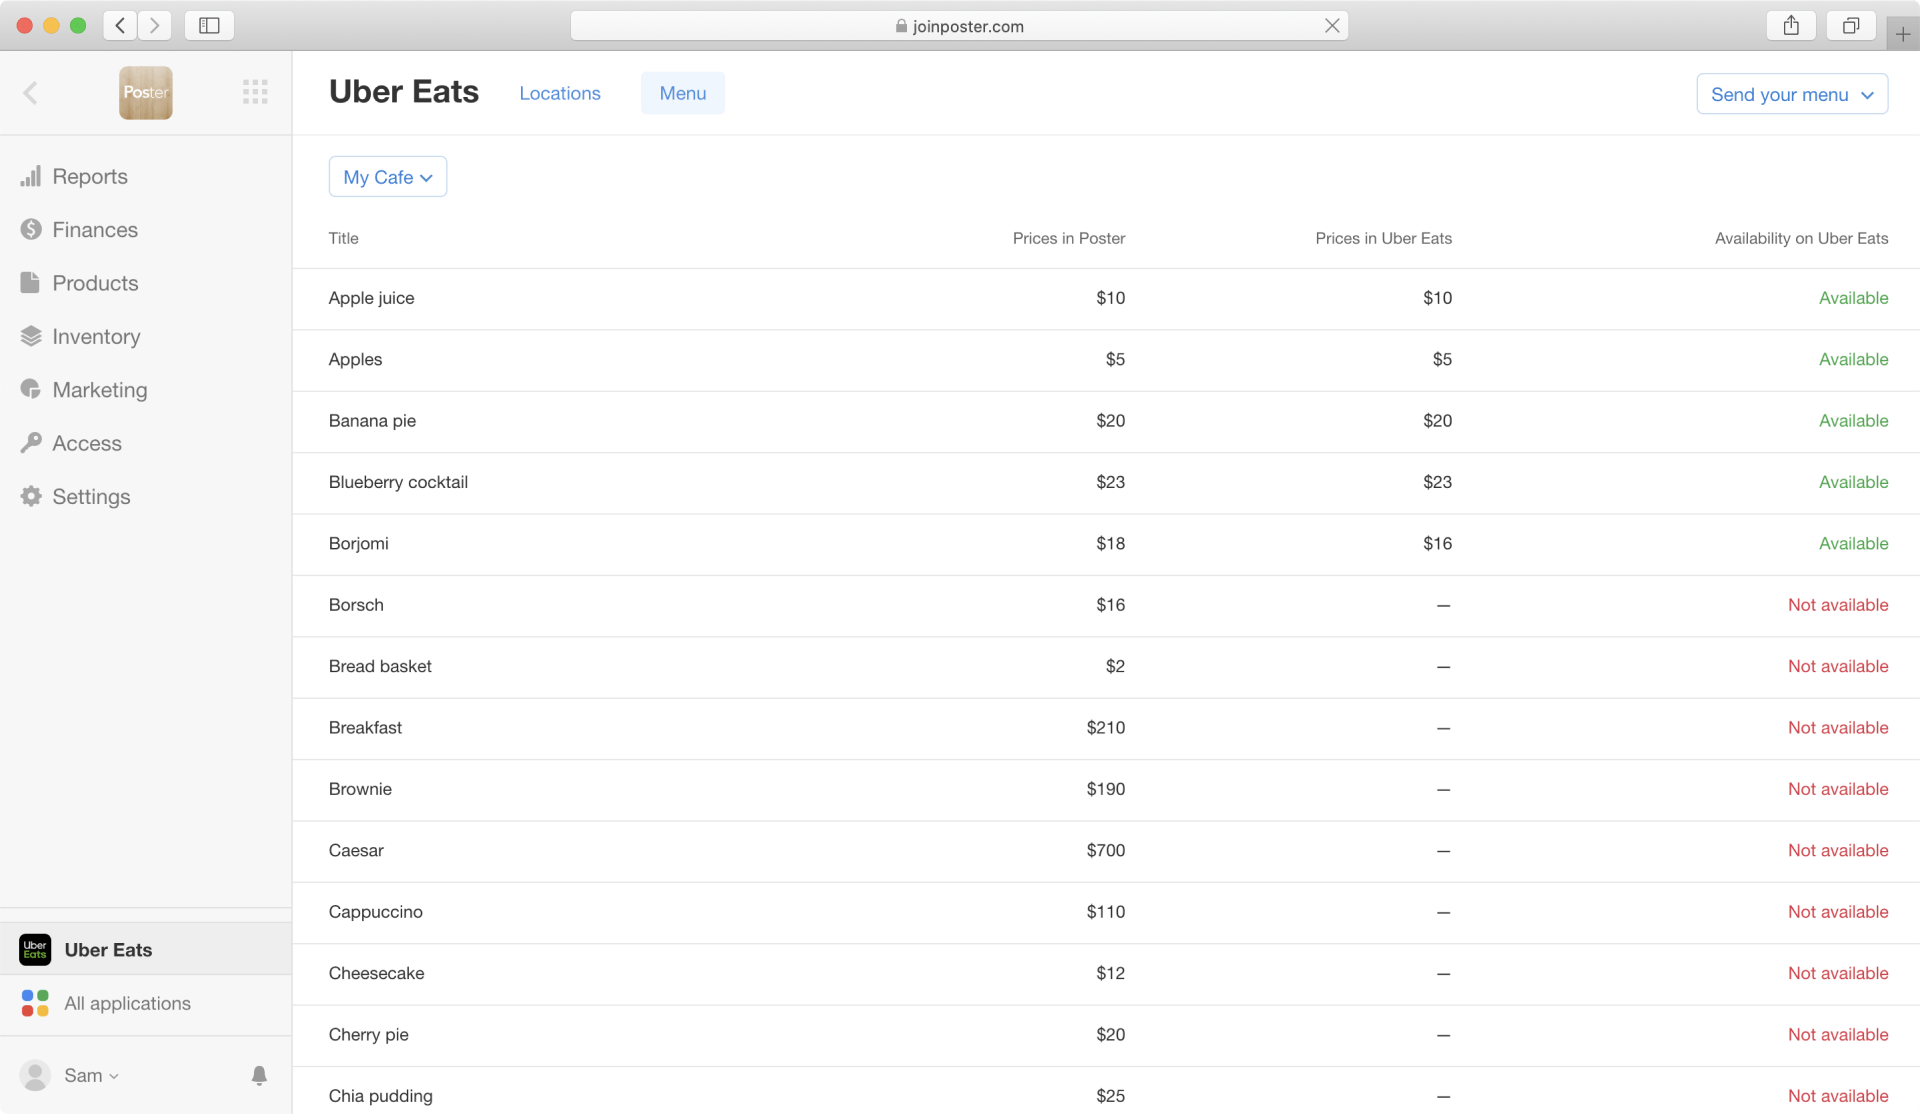Open notifications bell
This screenshot has height=1114, width=1920.
tap(259, 1075)
